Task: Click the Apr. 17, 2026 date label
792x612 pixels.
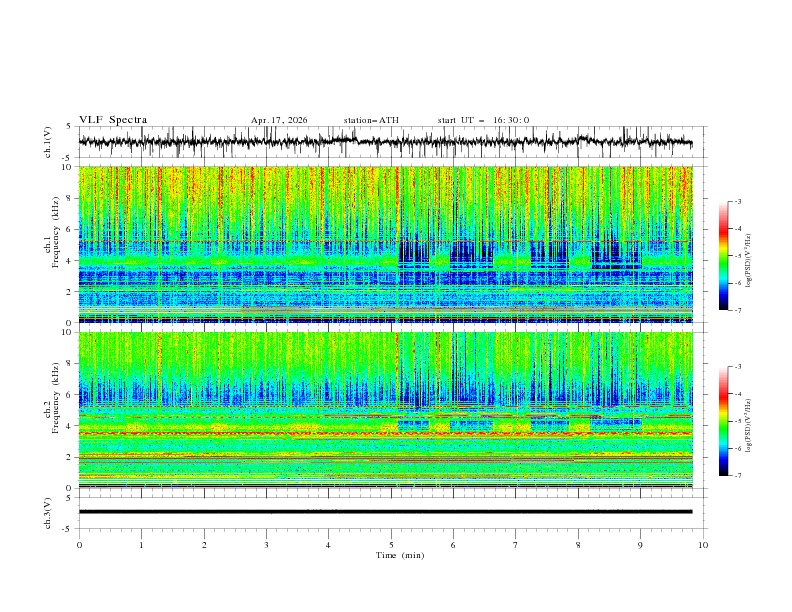Action: tap(279, 120)
